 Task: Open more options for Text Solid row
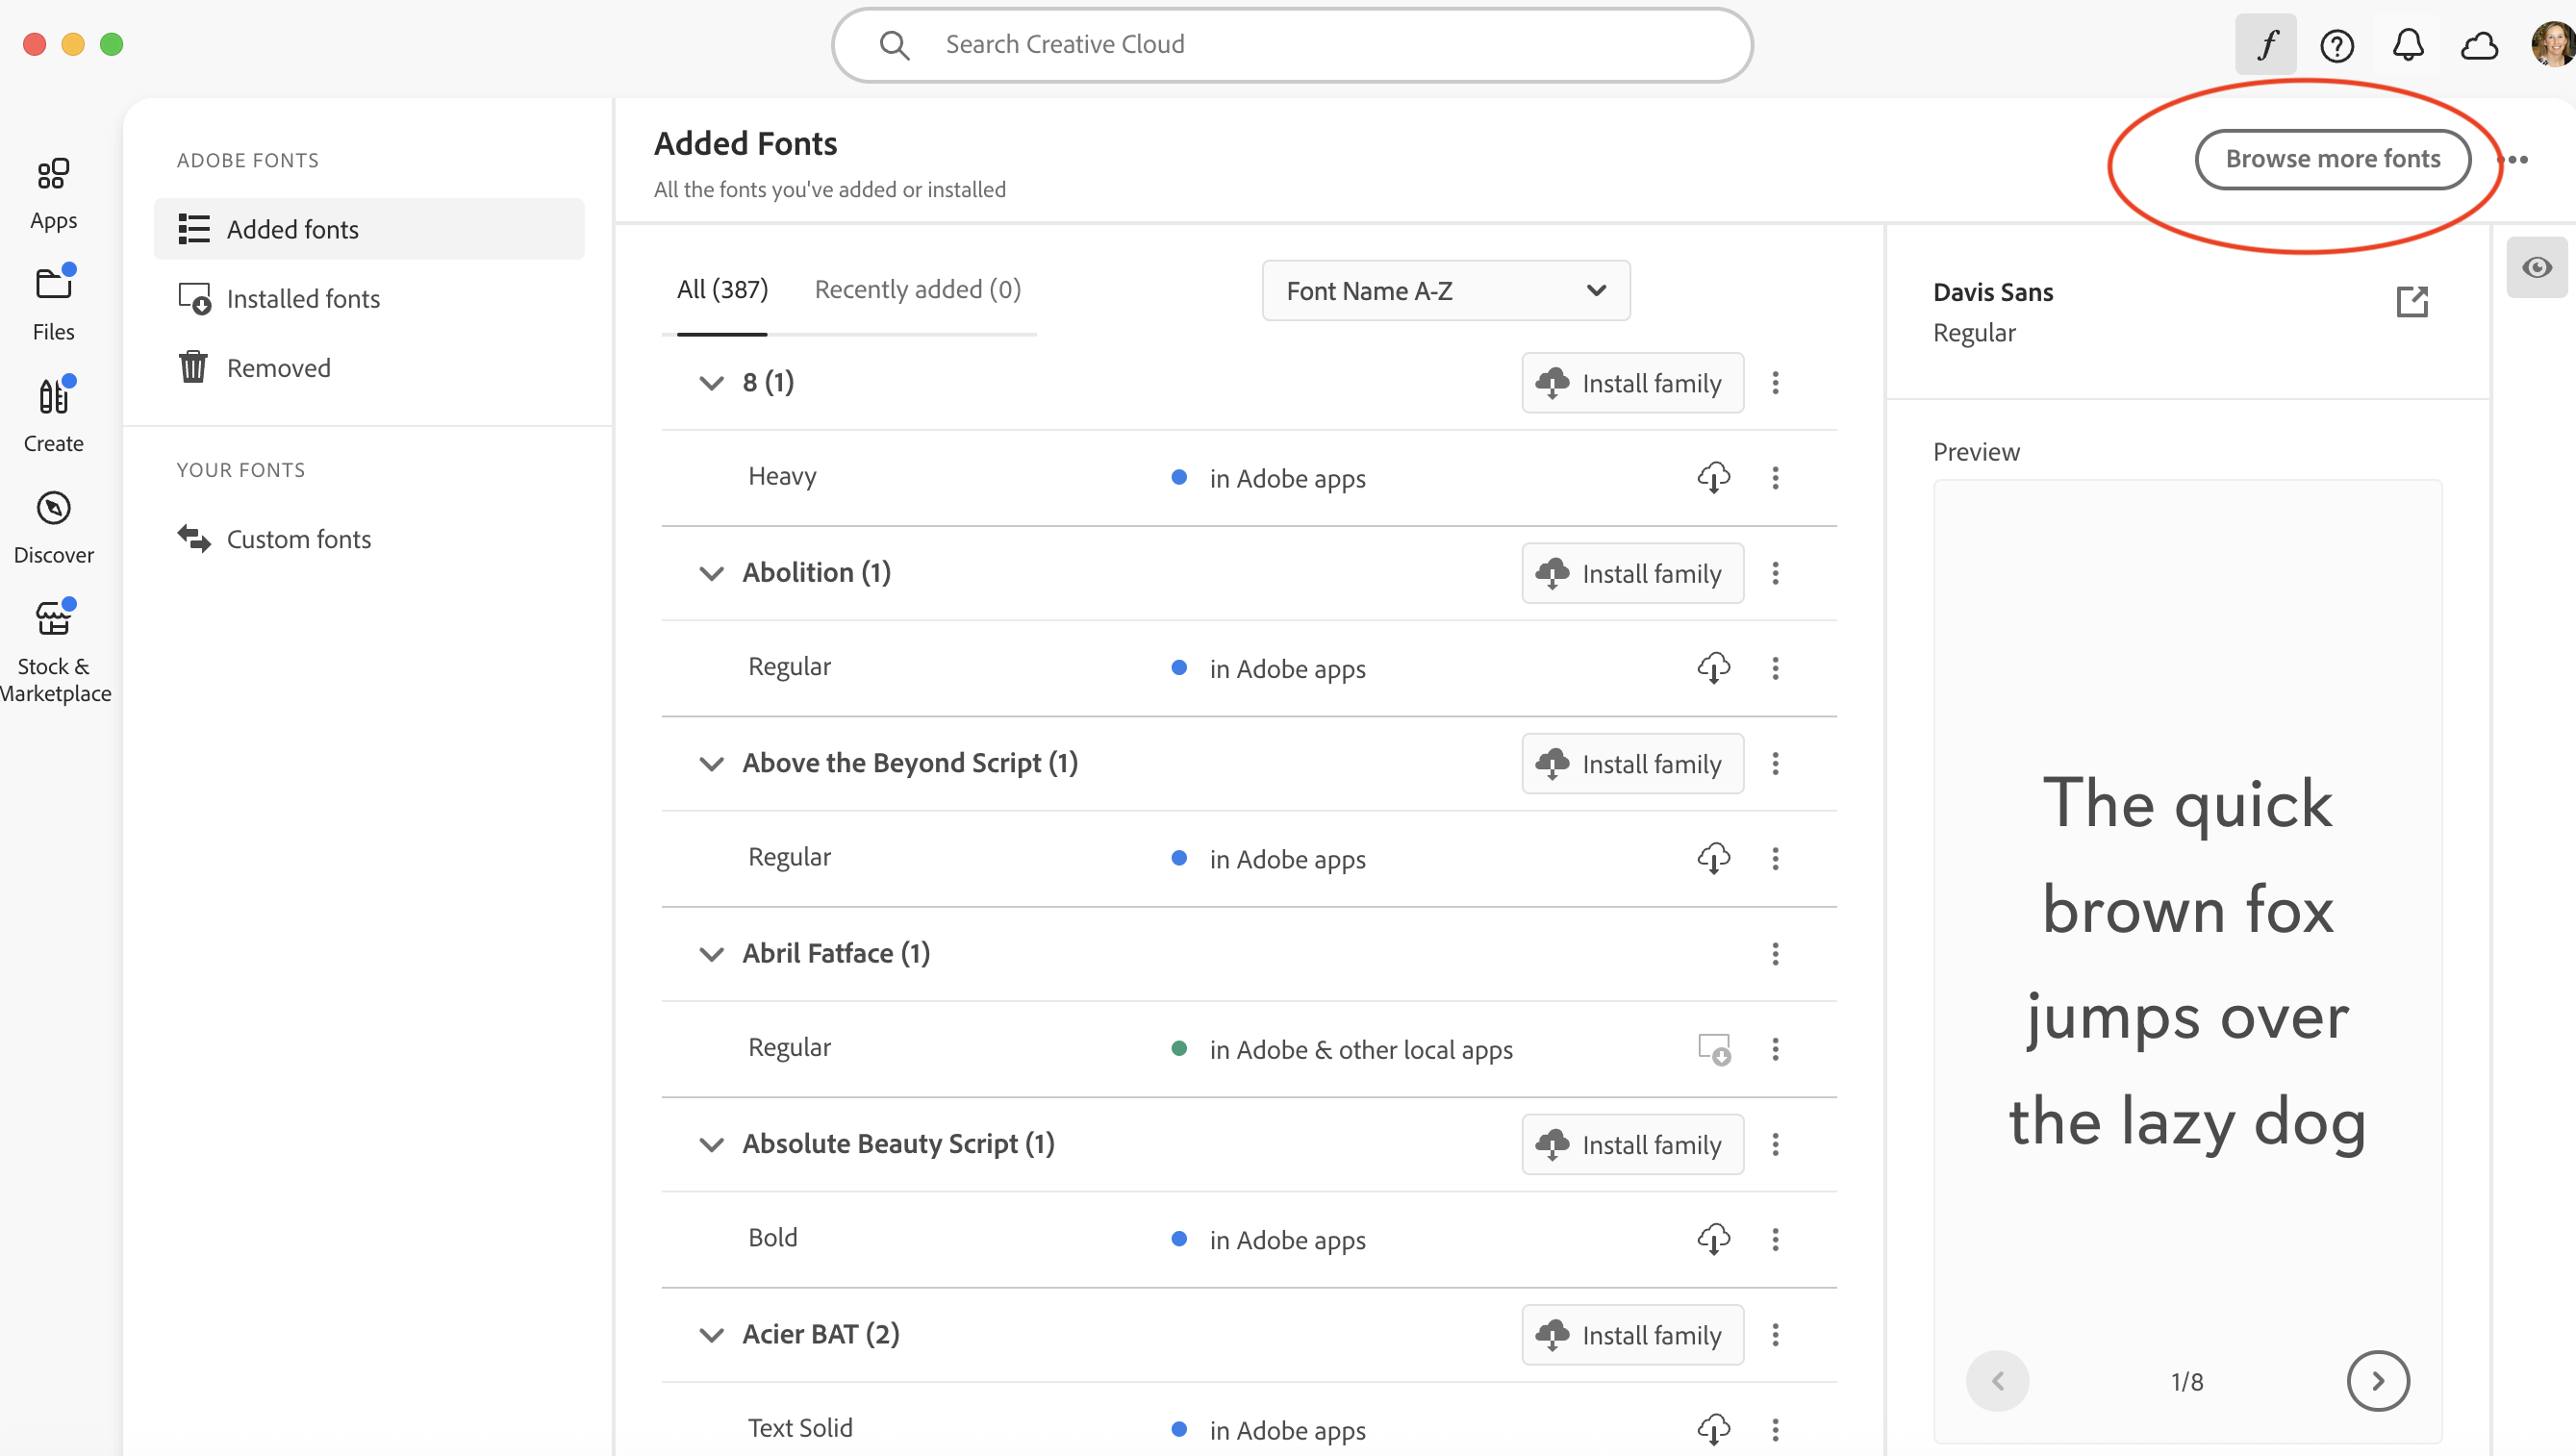1775,1430
